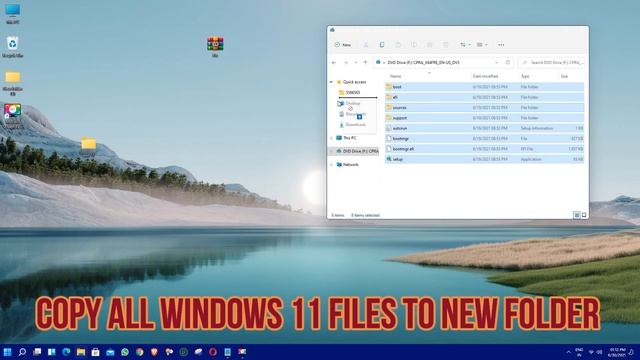Launch Microsoft Edge from taskbar
640x360 pixels.
point(66,352)
